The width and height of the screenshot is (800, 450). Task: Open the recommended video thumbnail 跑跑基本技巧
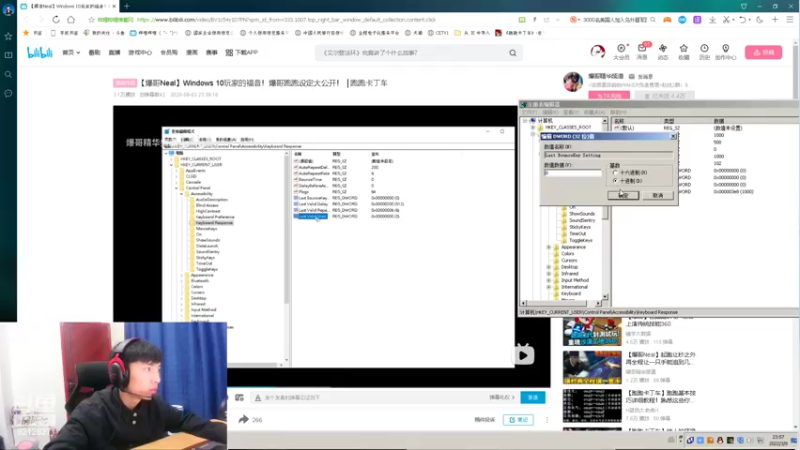[592, 406]
